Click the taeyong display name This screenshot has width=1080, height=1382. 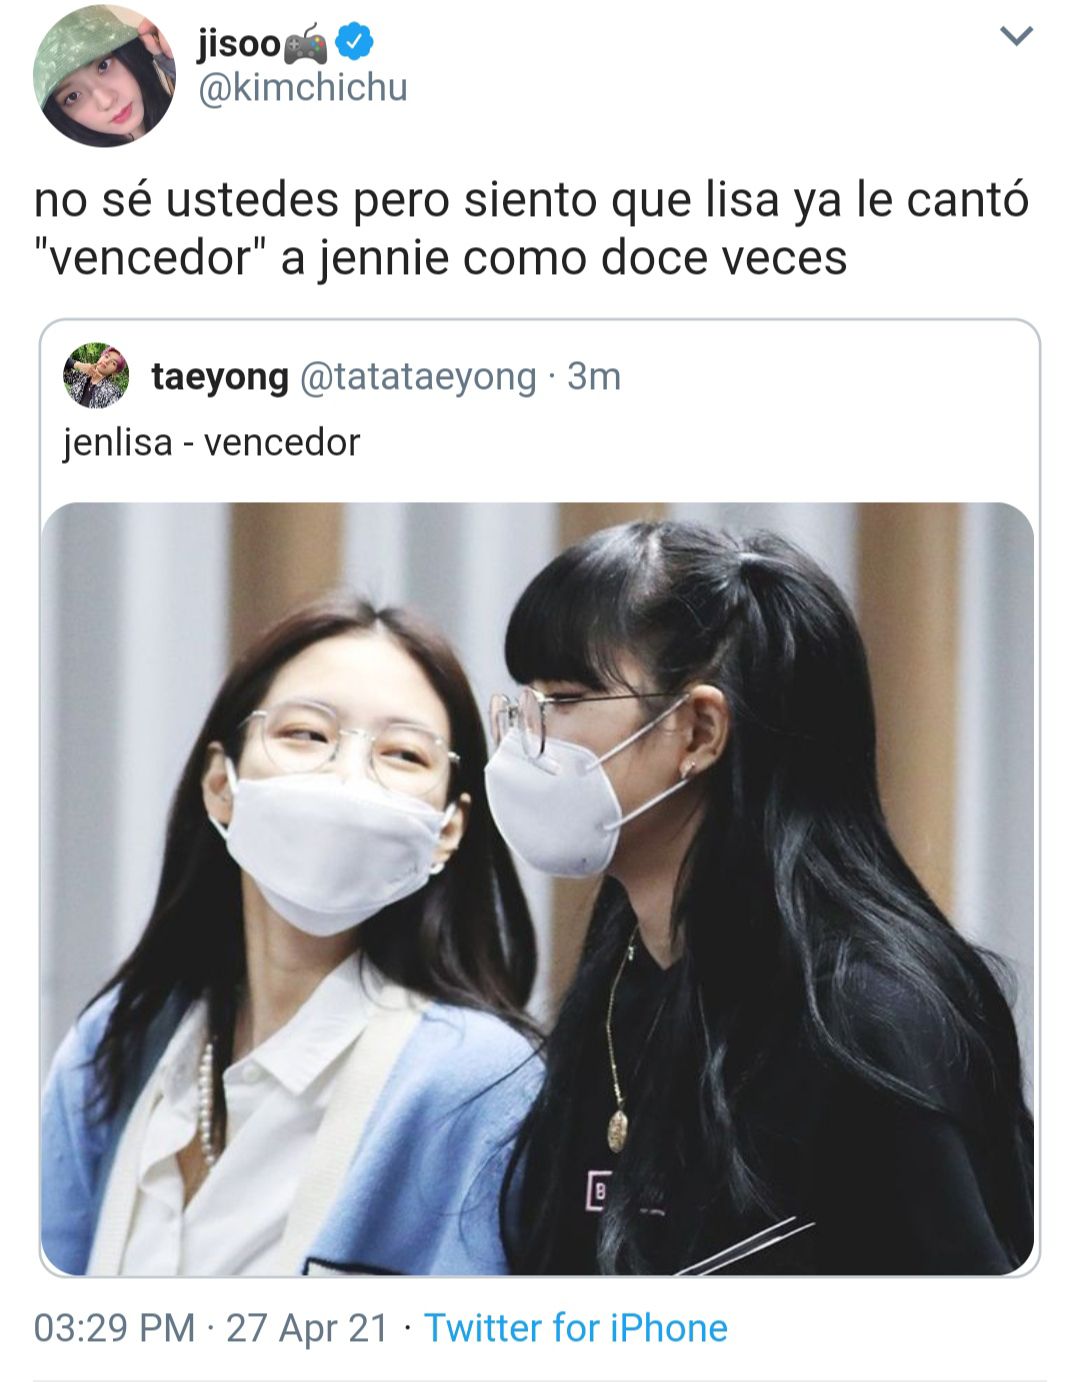(x=220, y=377)
